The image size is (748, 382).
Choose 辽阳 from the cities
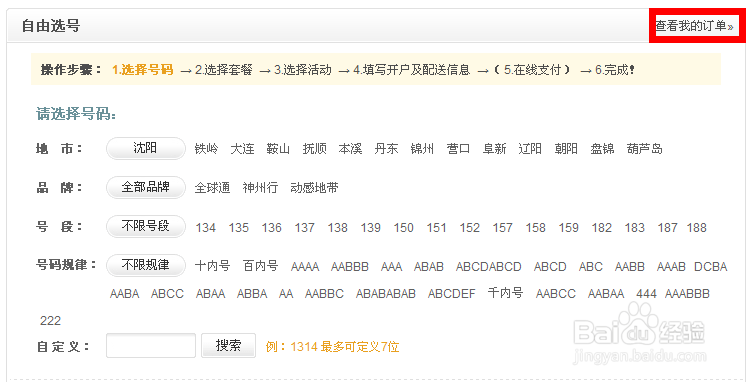[530, 149]
